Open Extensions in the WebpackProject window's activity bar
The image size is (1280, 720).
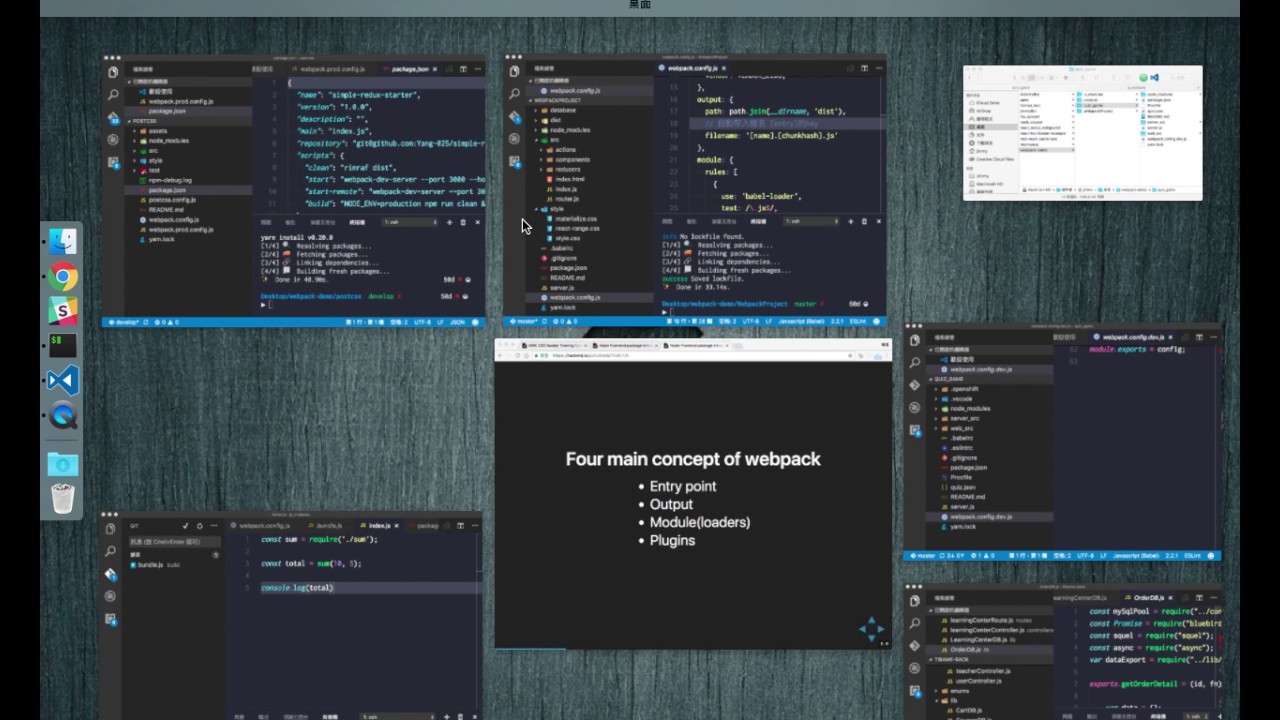515,161
